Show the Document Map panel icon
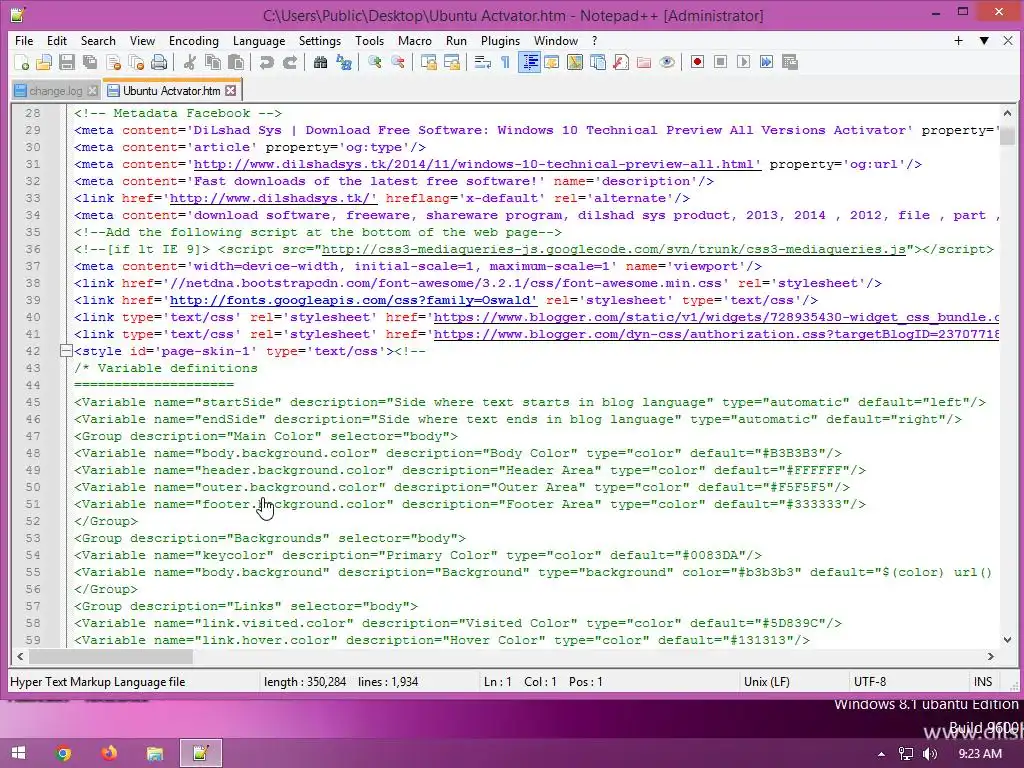 (x=575, y=62)
